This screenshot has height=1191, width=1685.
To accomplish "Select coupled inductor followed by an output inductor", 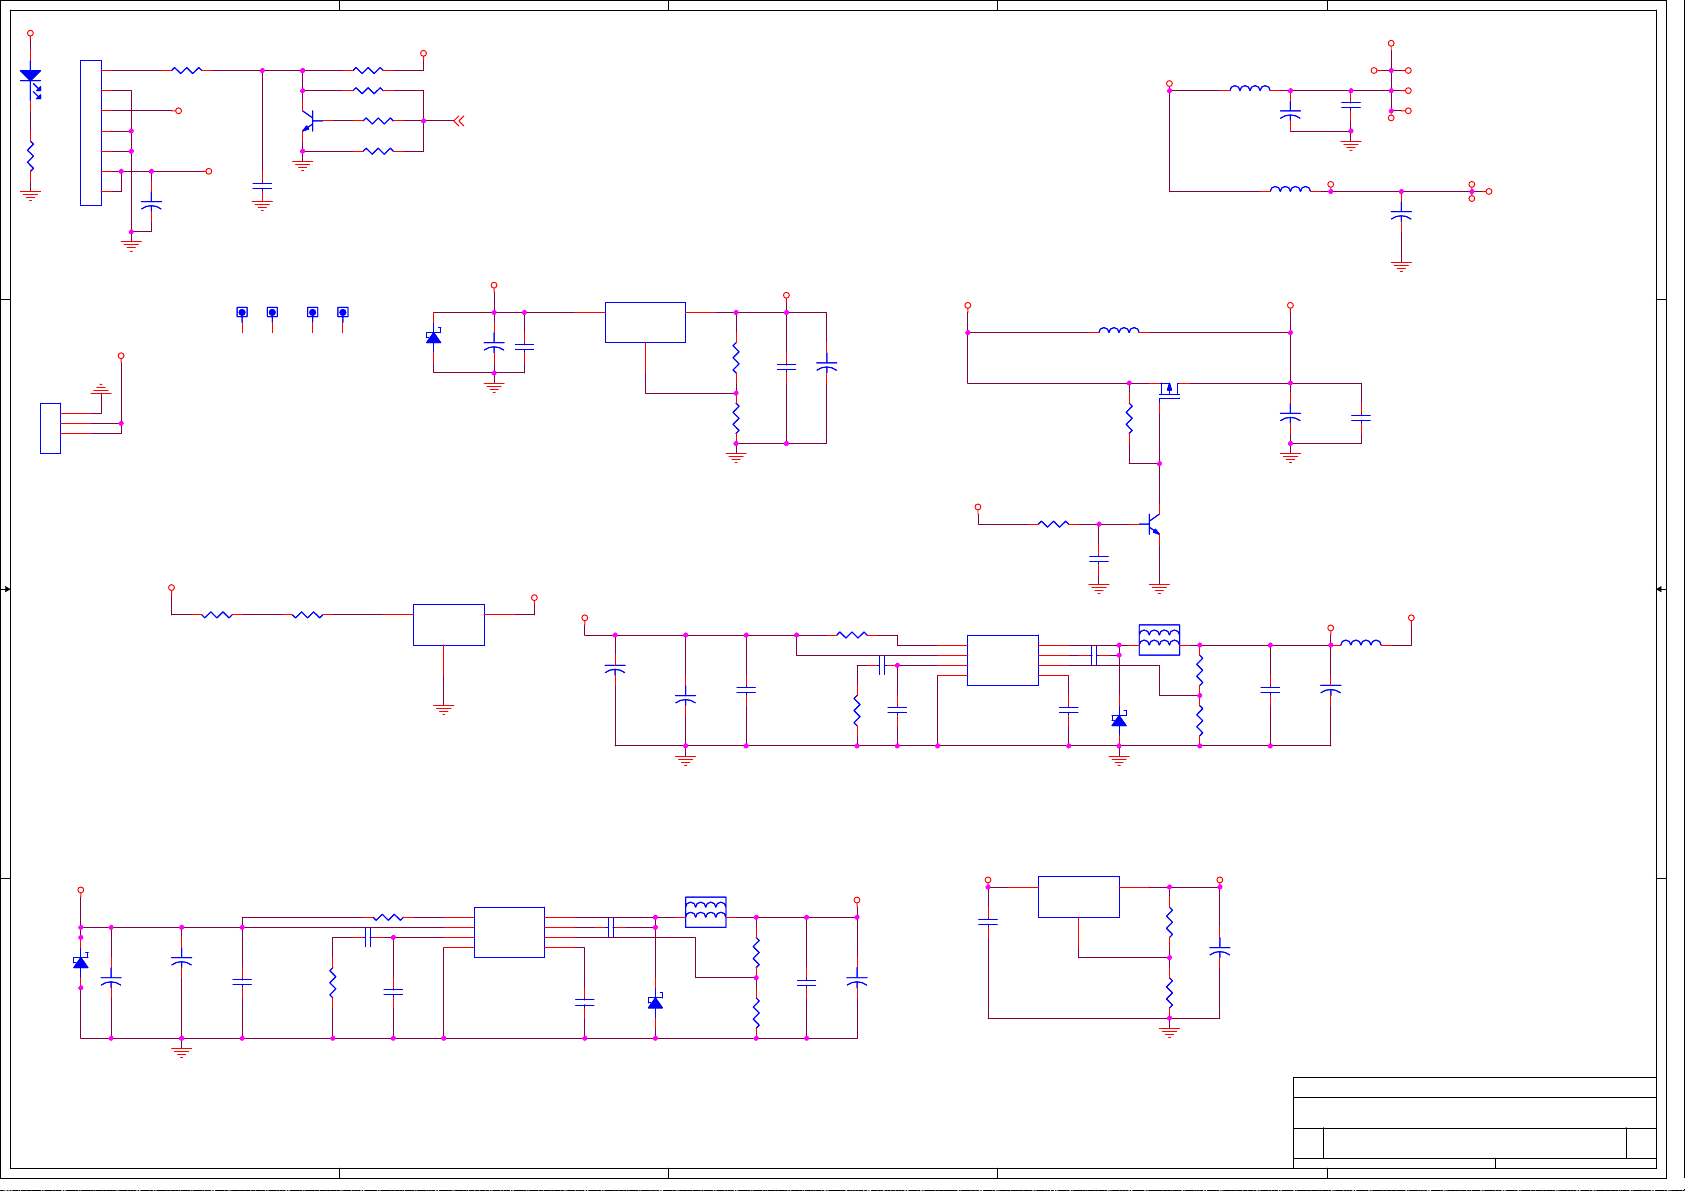I will pos(1159,640).
